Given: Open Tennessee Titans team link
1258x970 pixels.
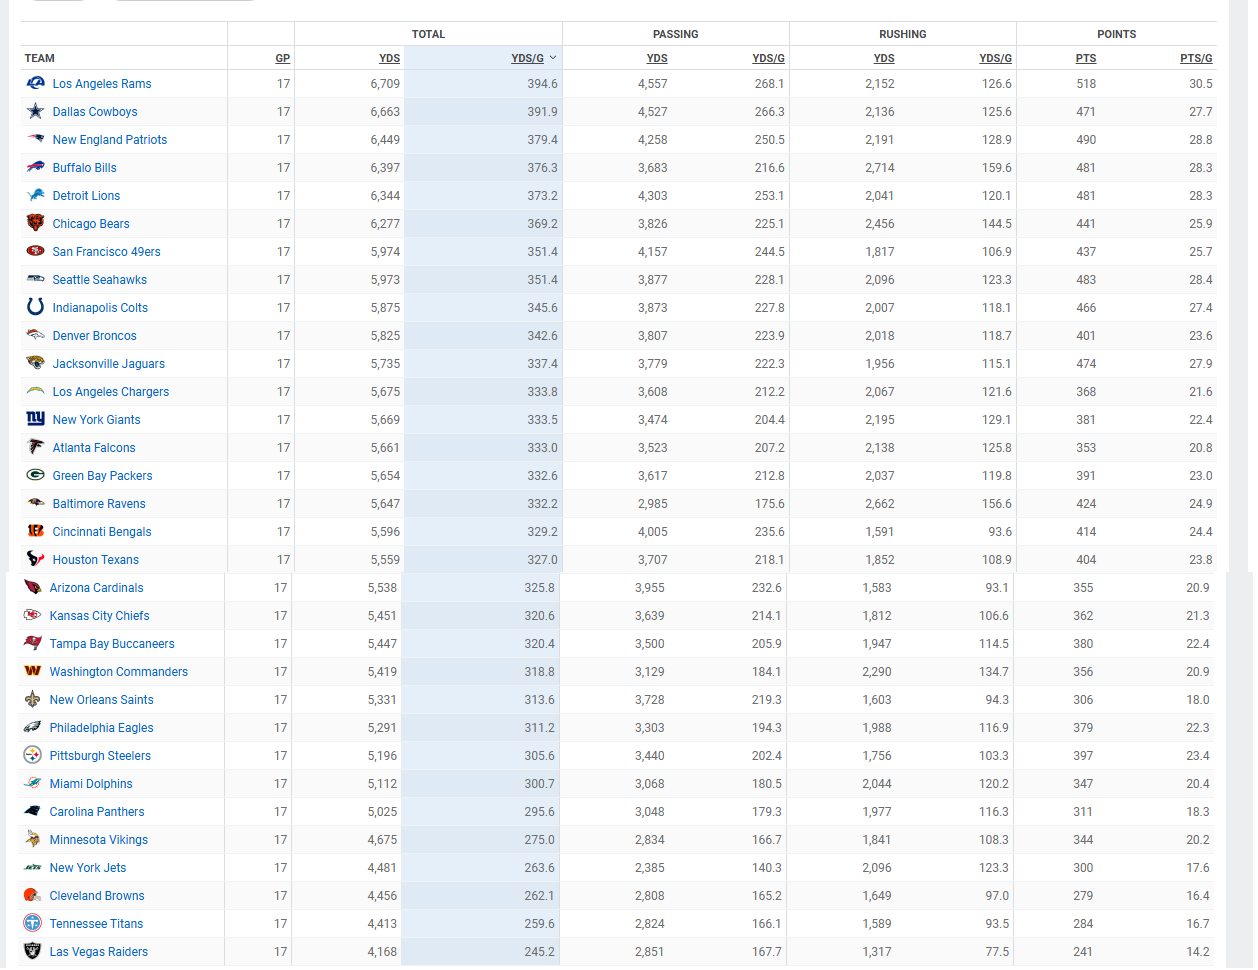Looking at the screenshot, I should click(x=96, y=924).
